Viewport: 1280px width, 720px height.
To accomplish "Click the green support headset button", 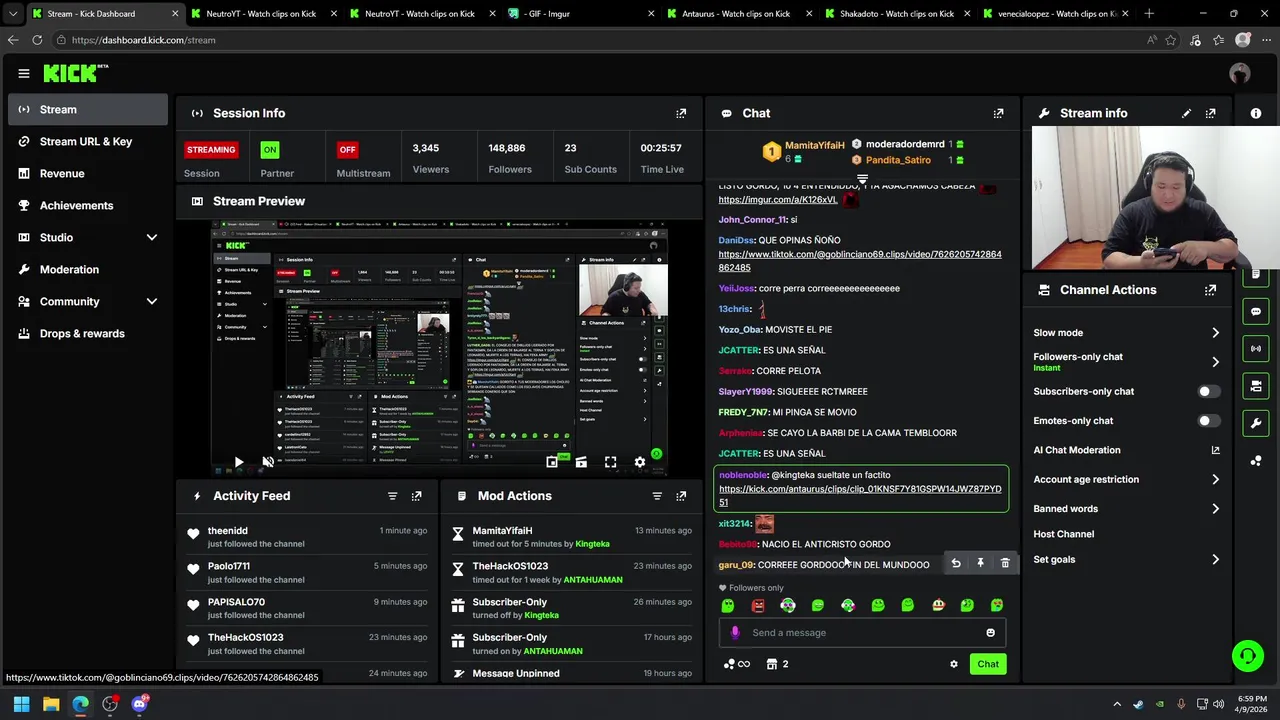I will 1248,656.
